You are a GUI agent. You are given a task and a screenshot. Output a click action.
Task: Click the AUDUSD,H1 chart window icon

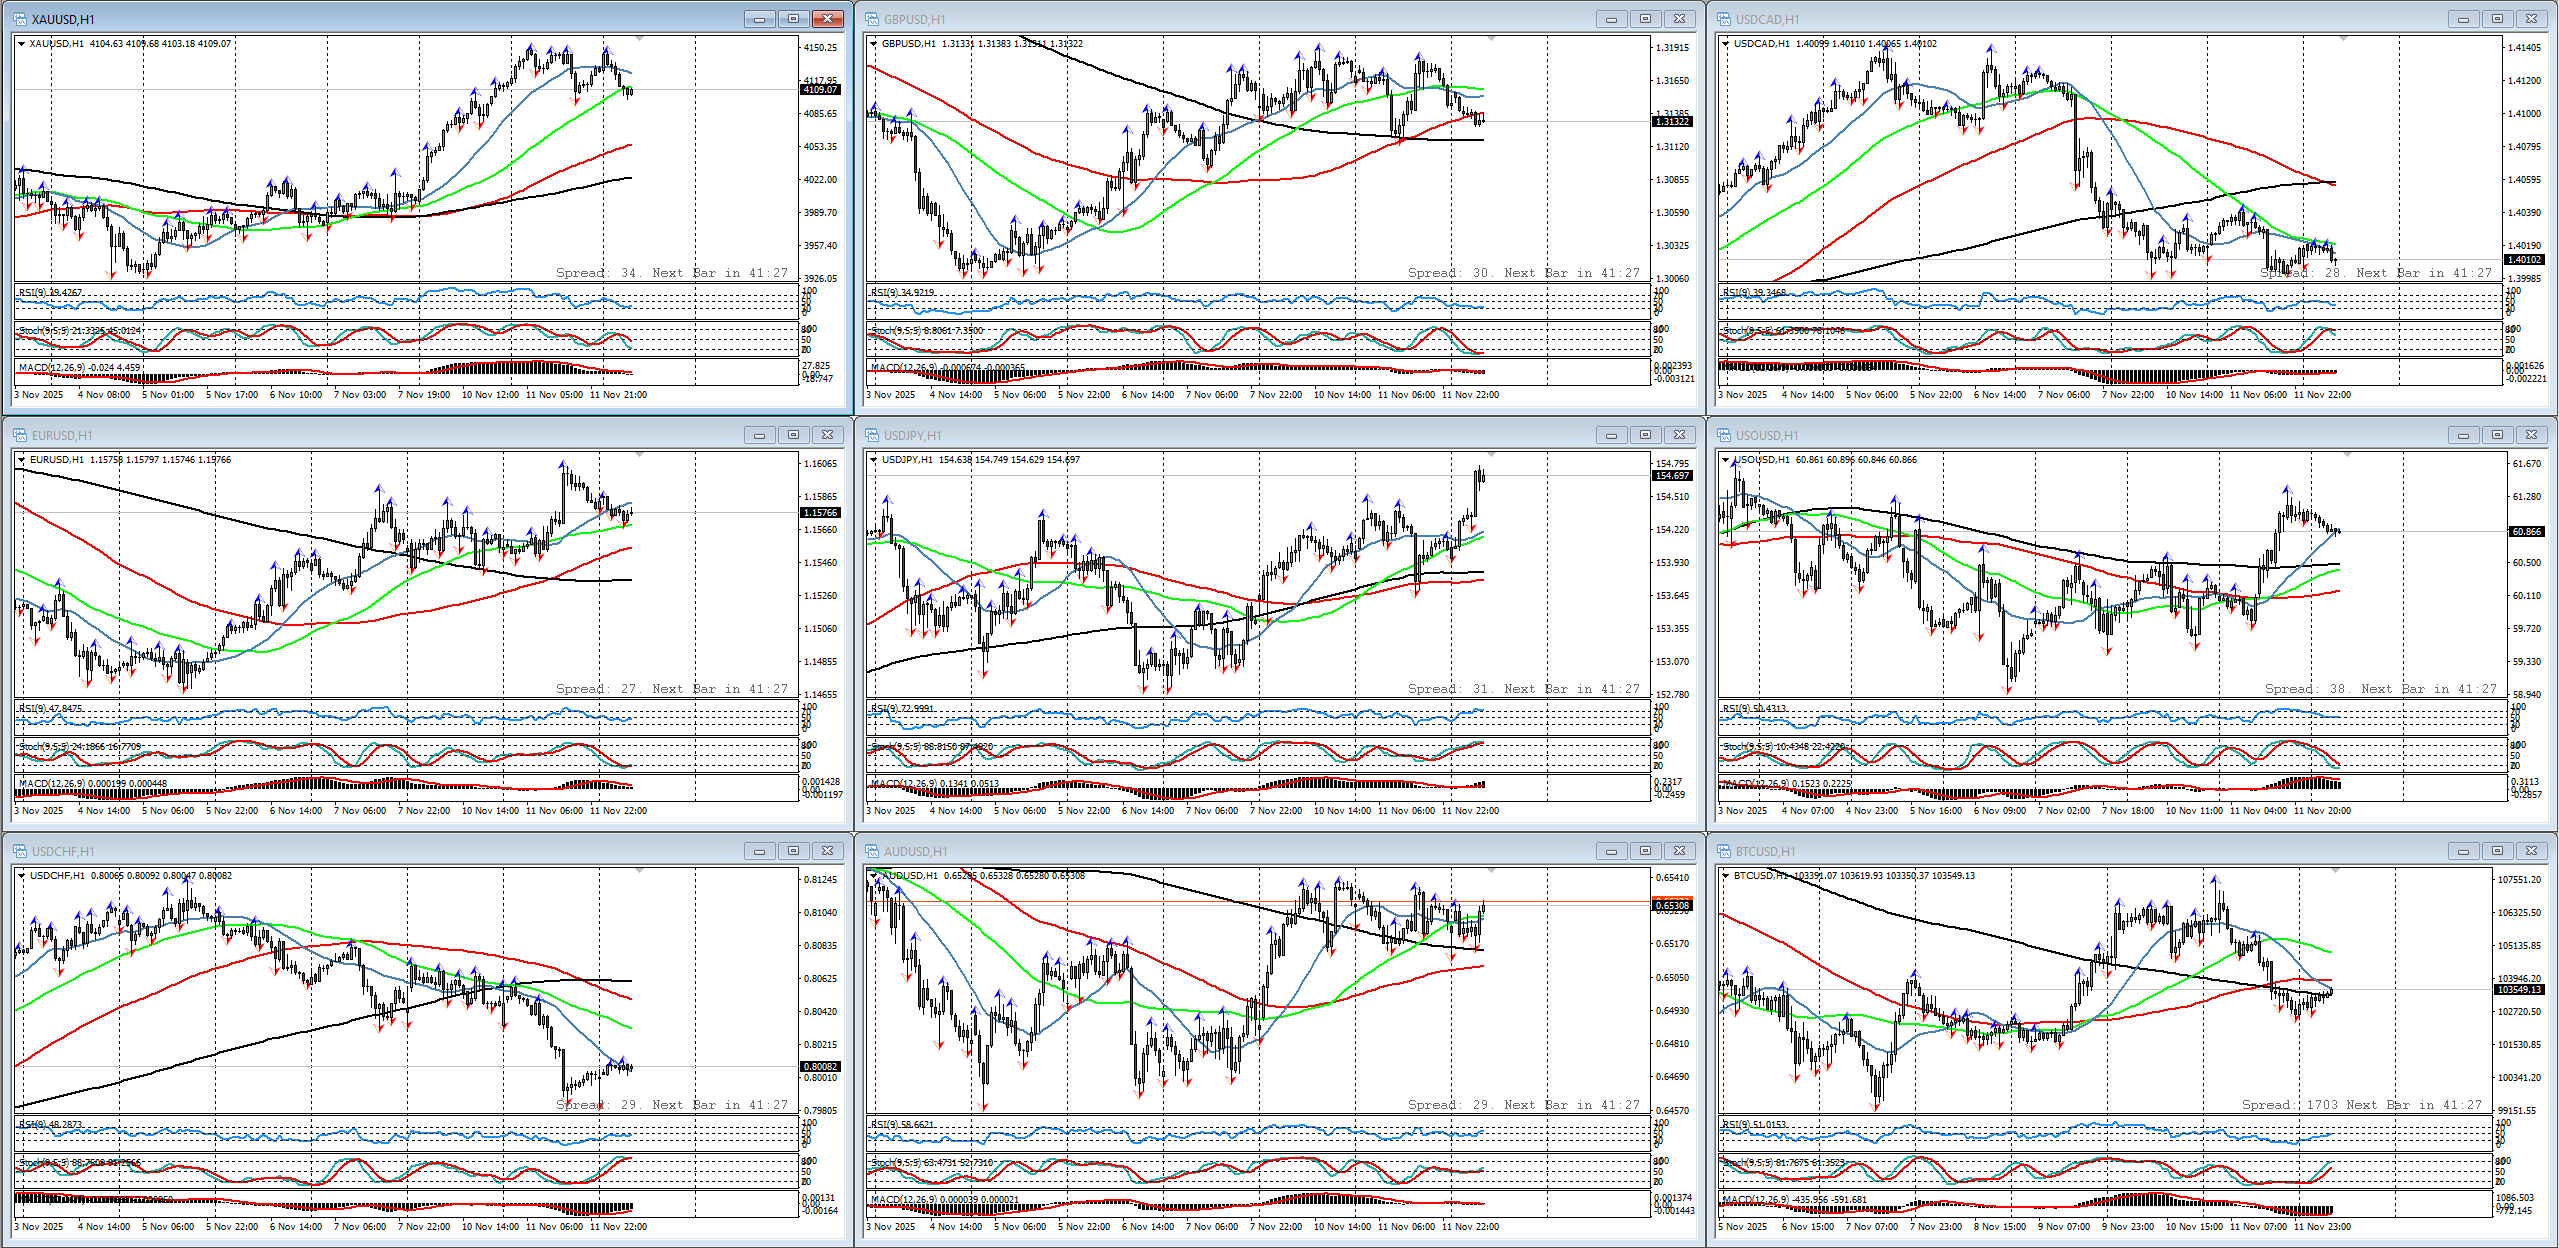click(x=872, y=851)
